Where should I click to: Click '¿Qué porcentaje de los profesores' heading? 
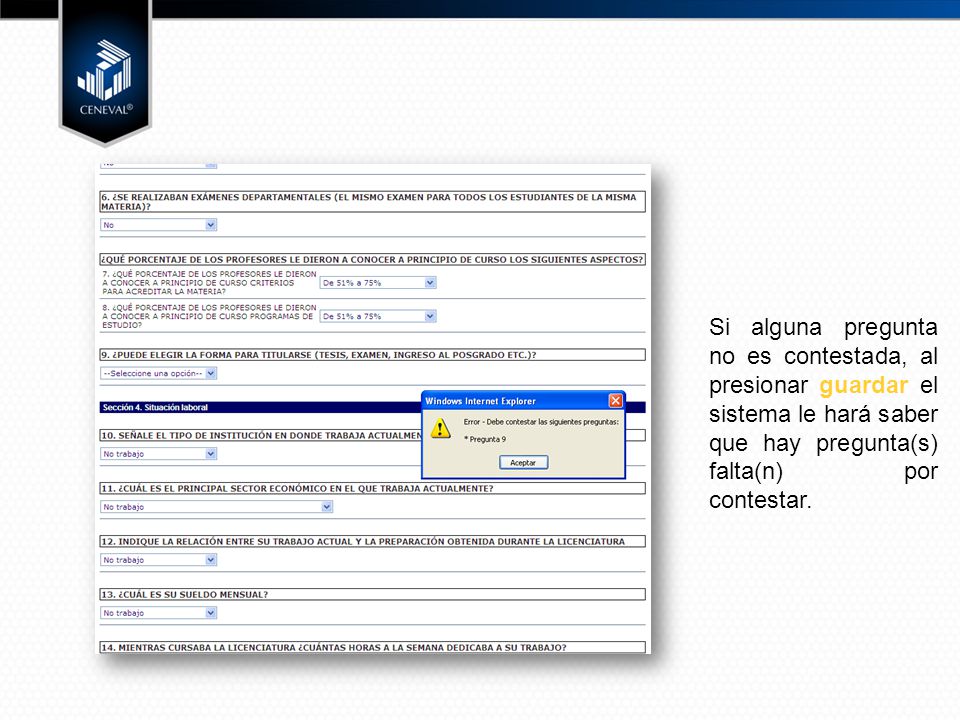(372, 260)
